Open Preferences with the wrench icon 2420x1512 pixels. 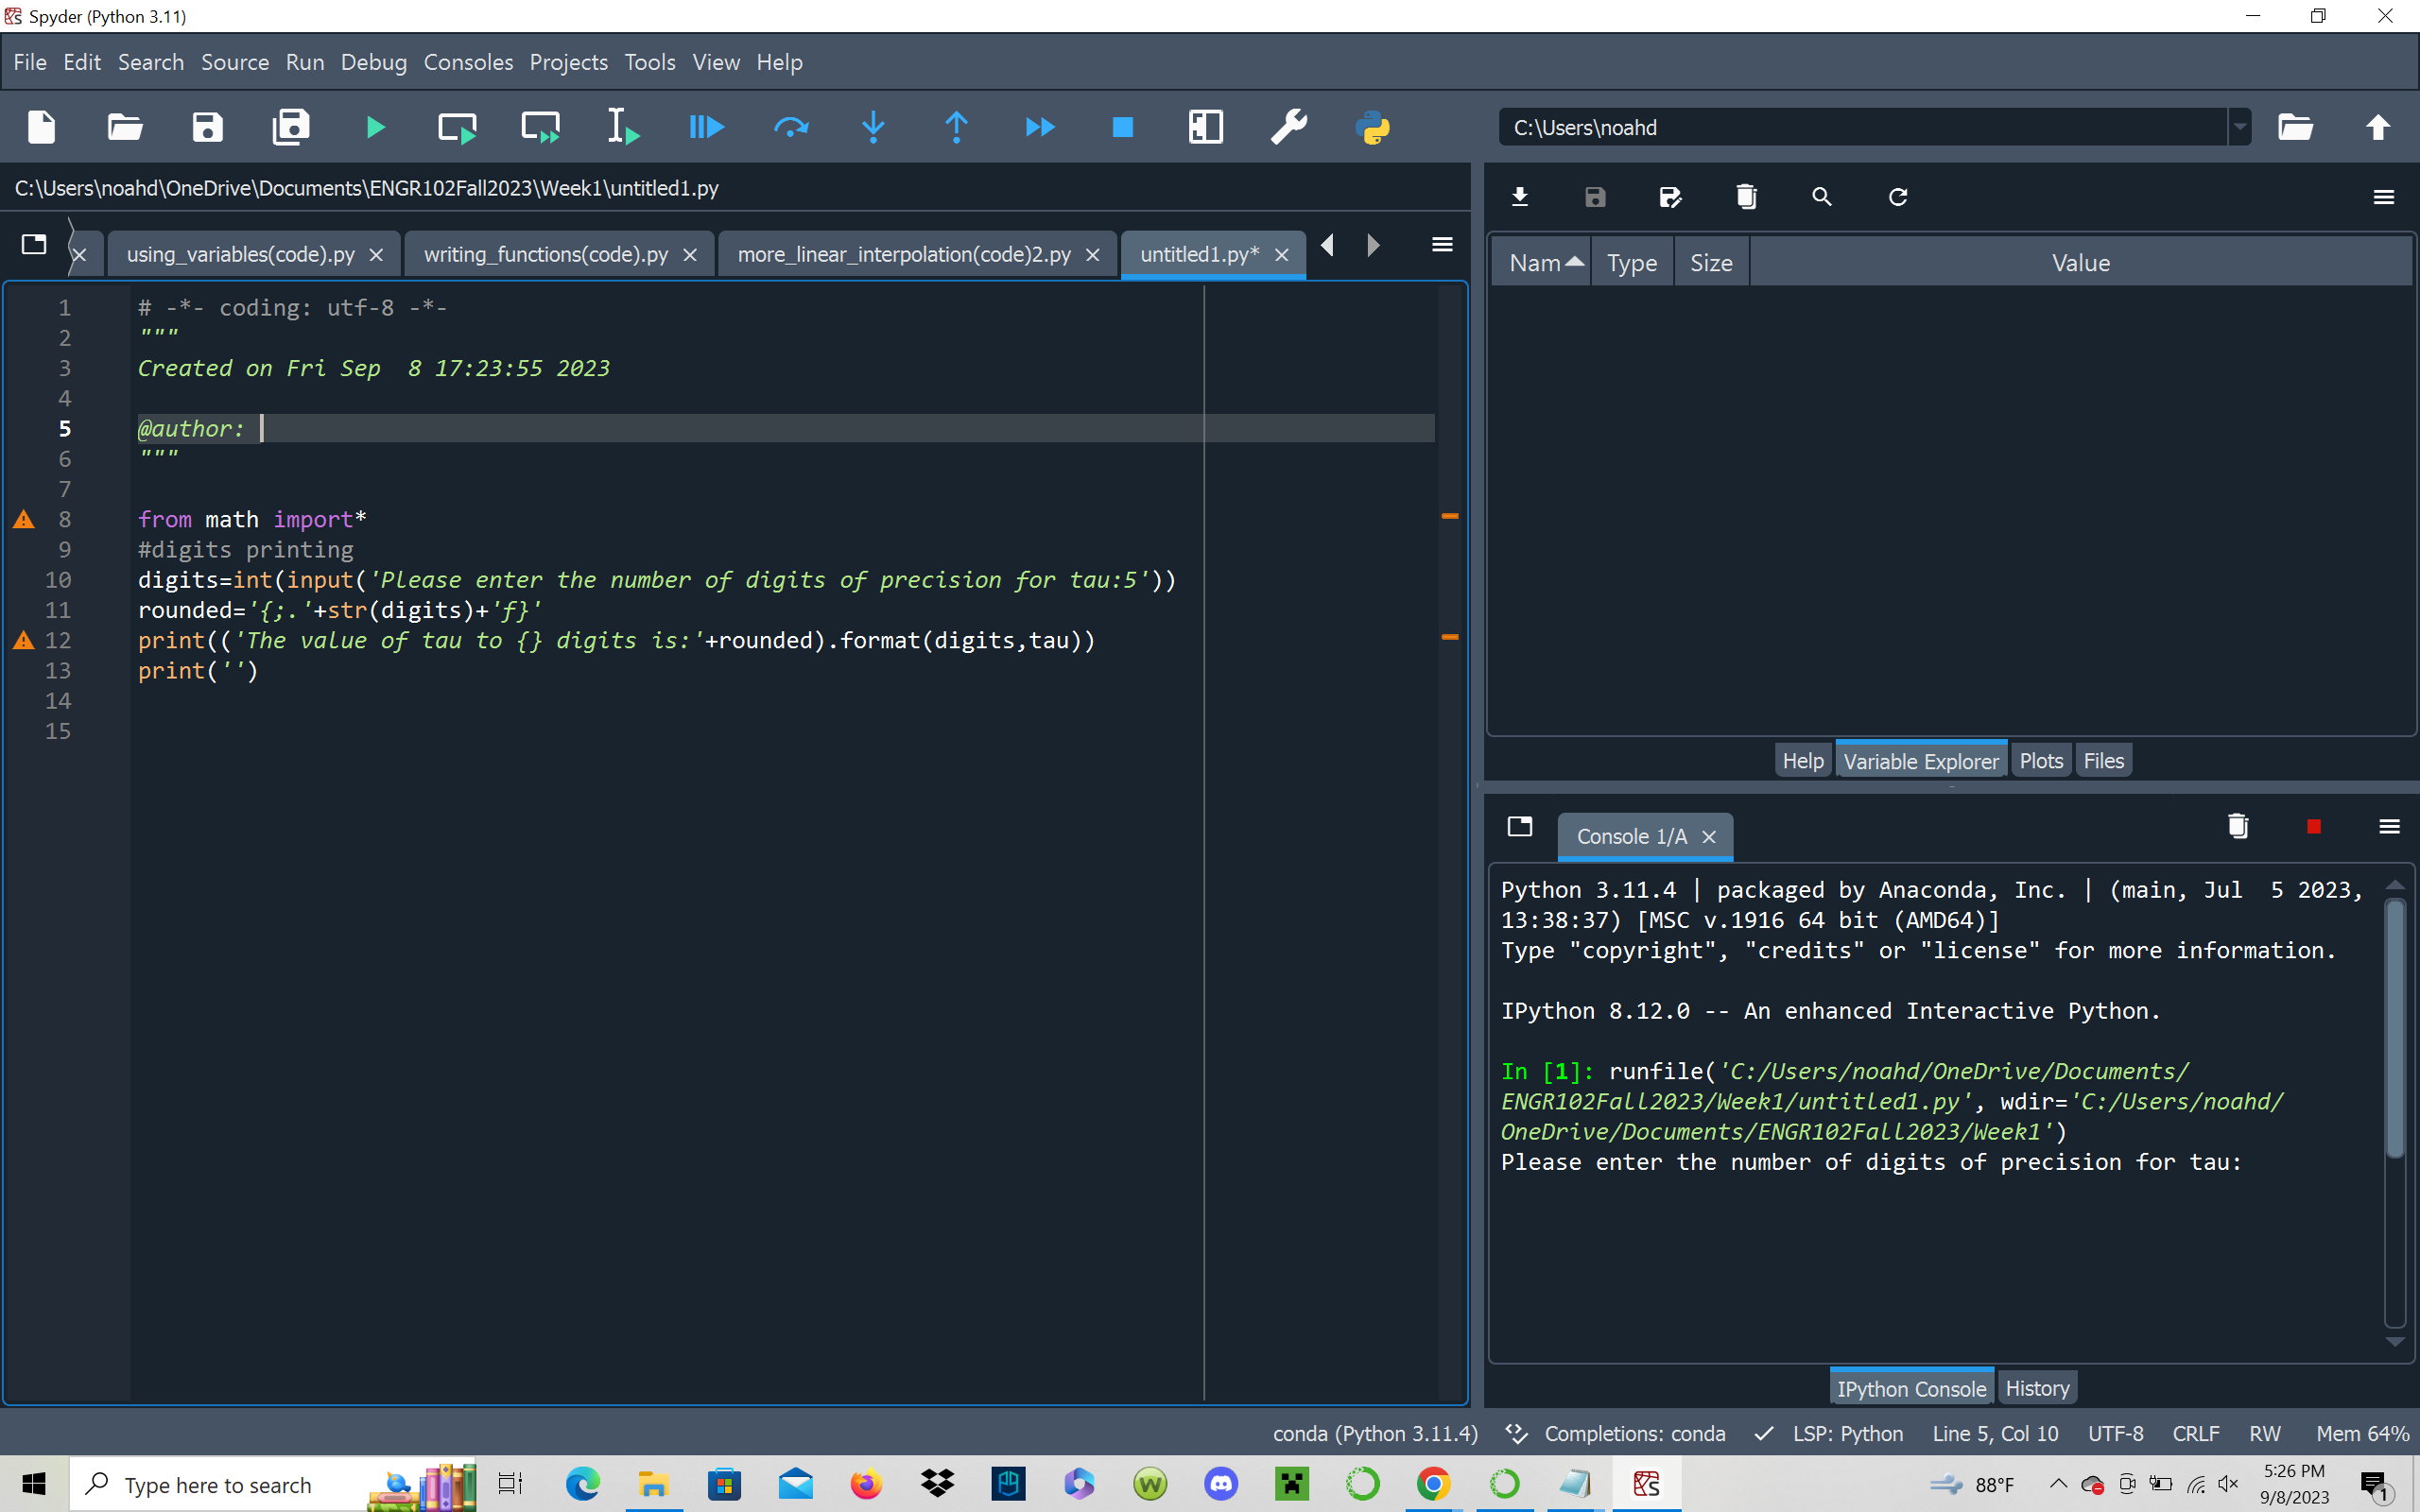tap(1288, 127)
